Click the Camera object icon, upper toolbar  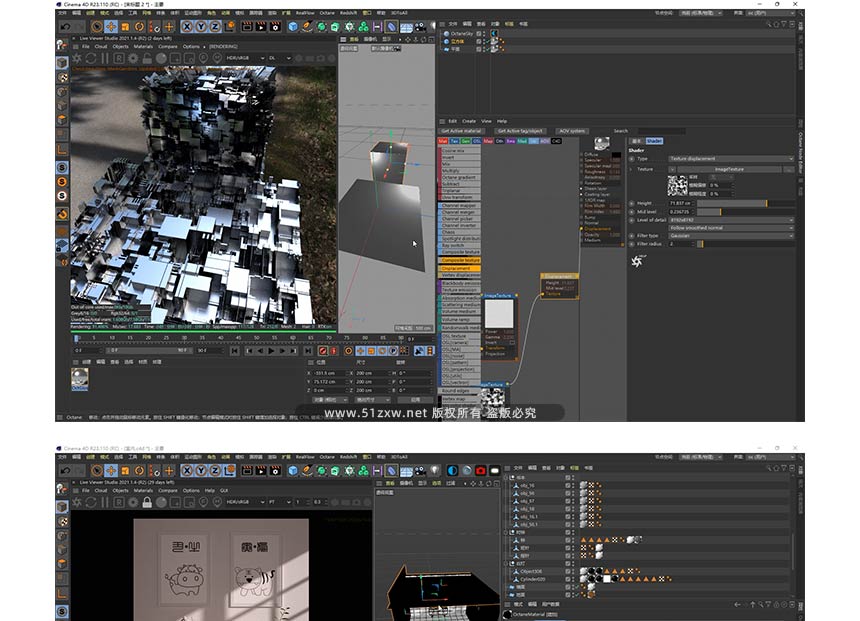click(x=420, y=26)
